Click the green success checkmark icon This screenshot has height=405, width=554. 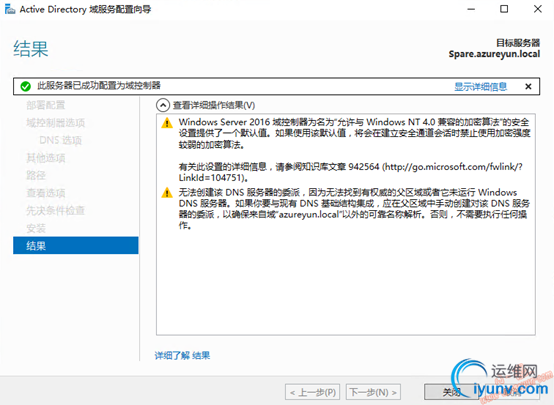coord(25,86)
